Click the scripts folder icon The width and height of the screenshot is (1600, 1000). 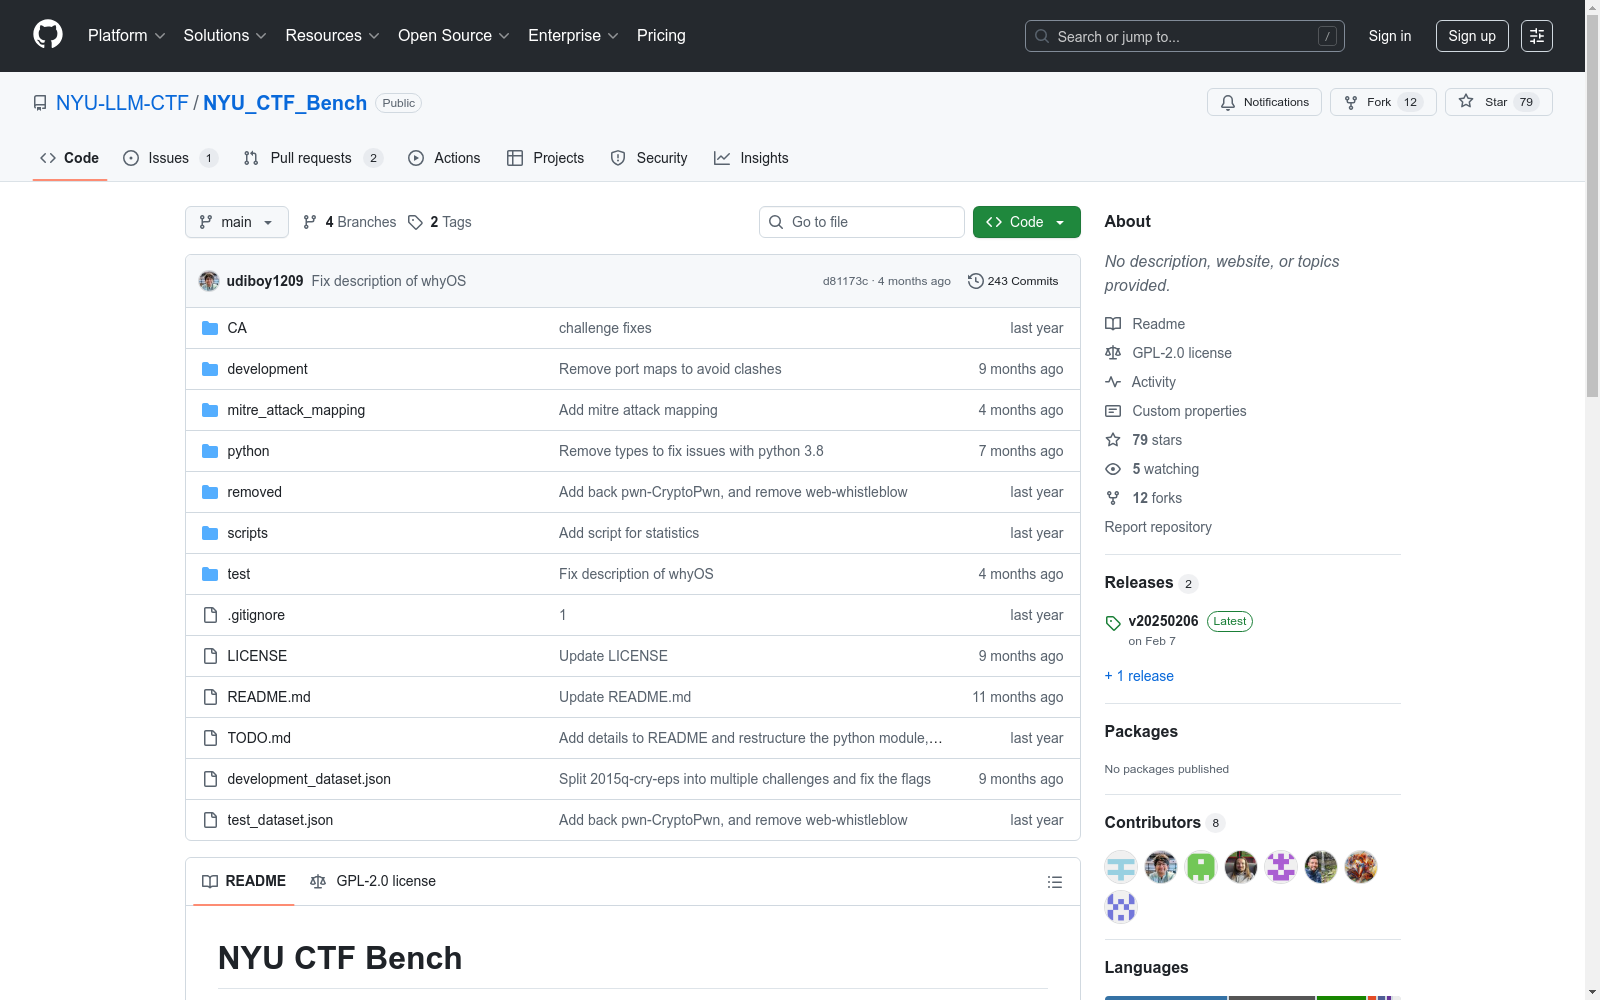(210, 533)
